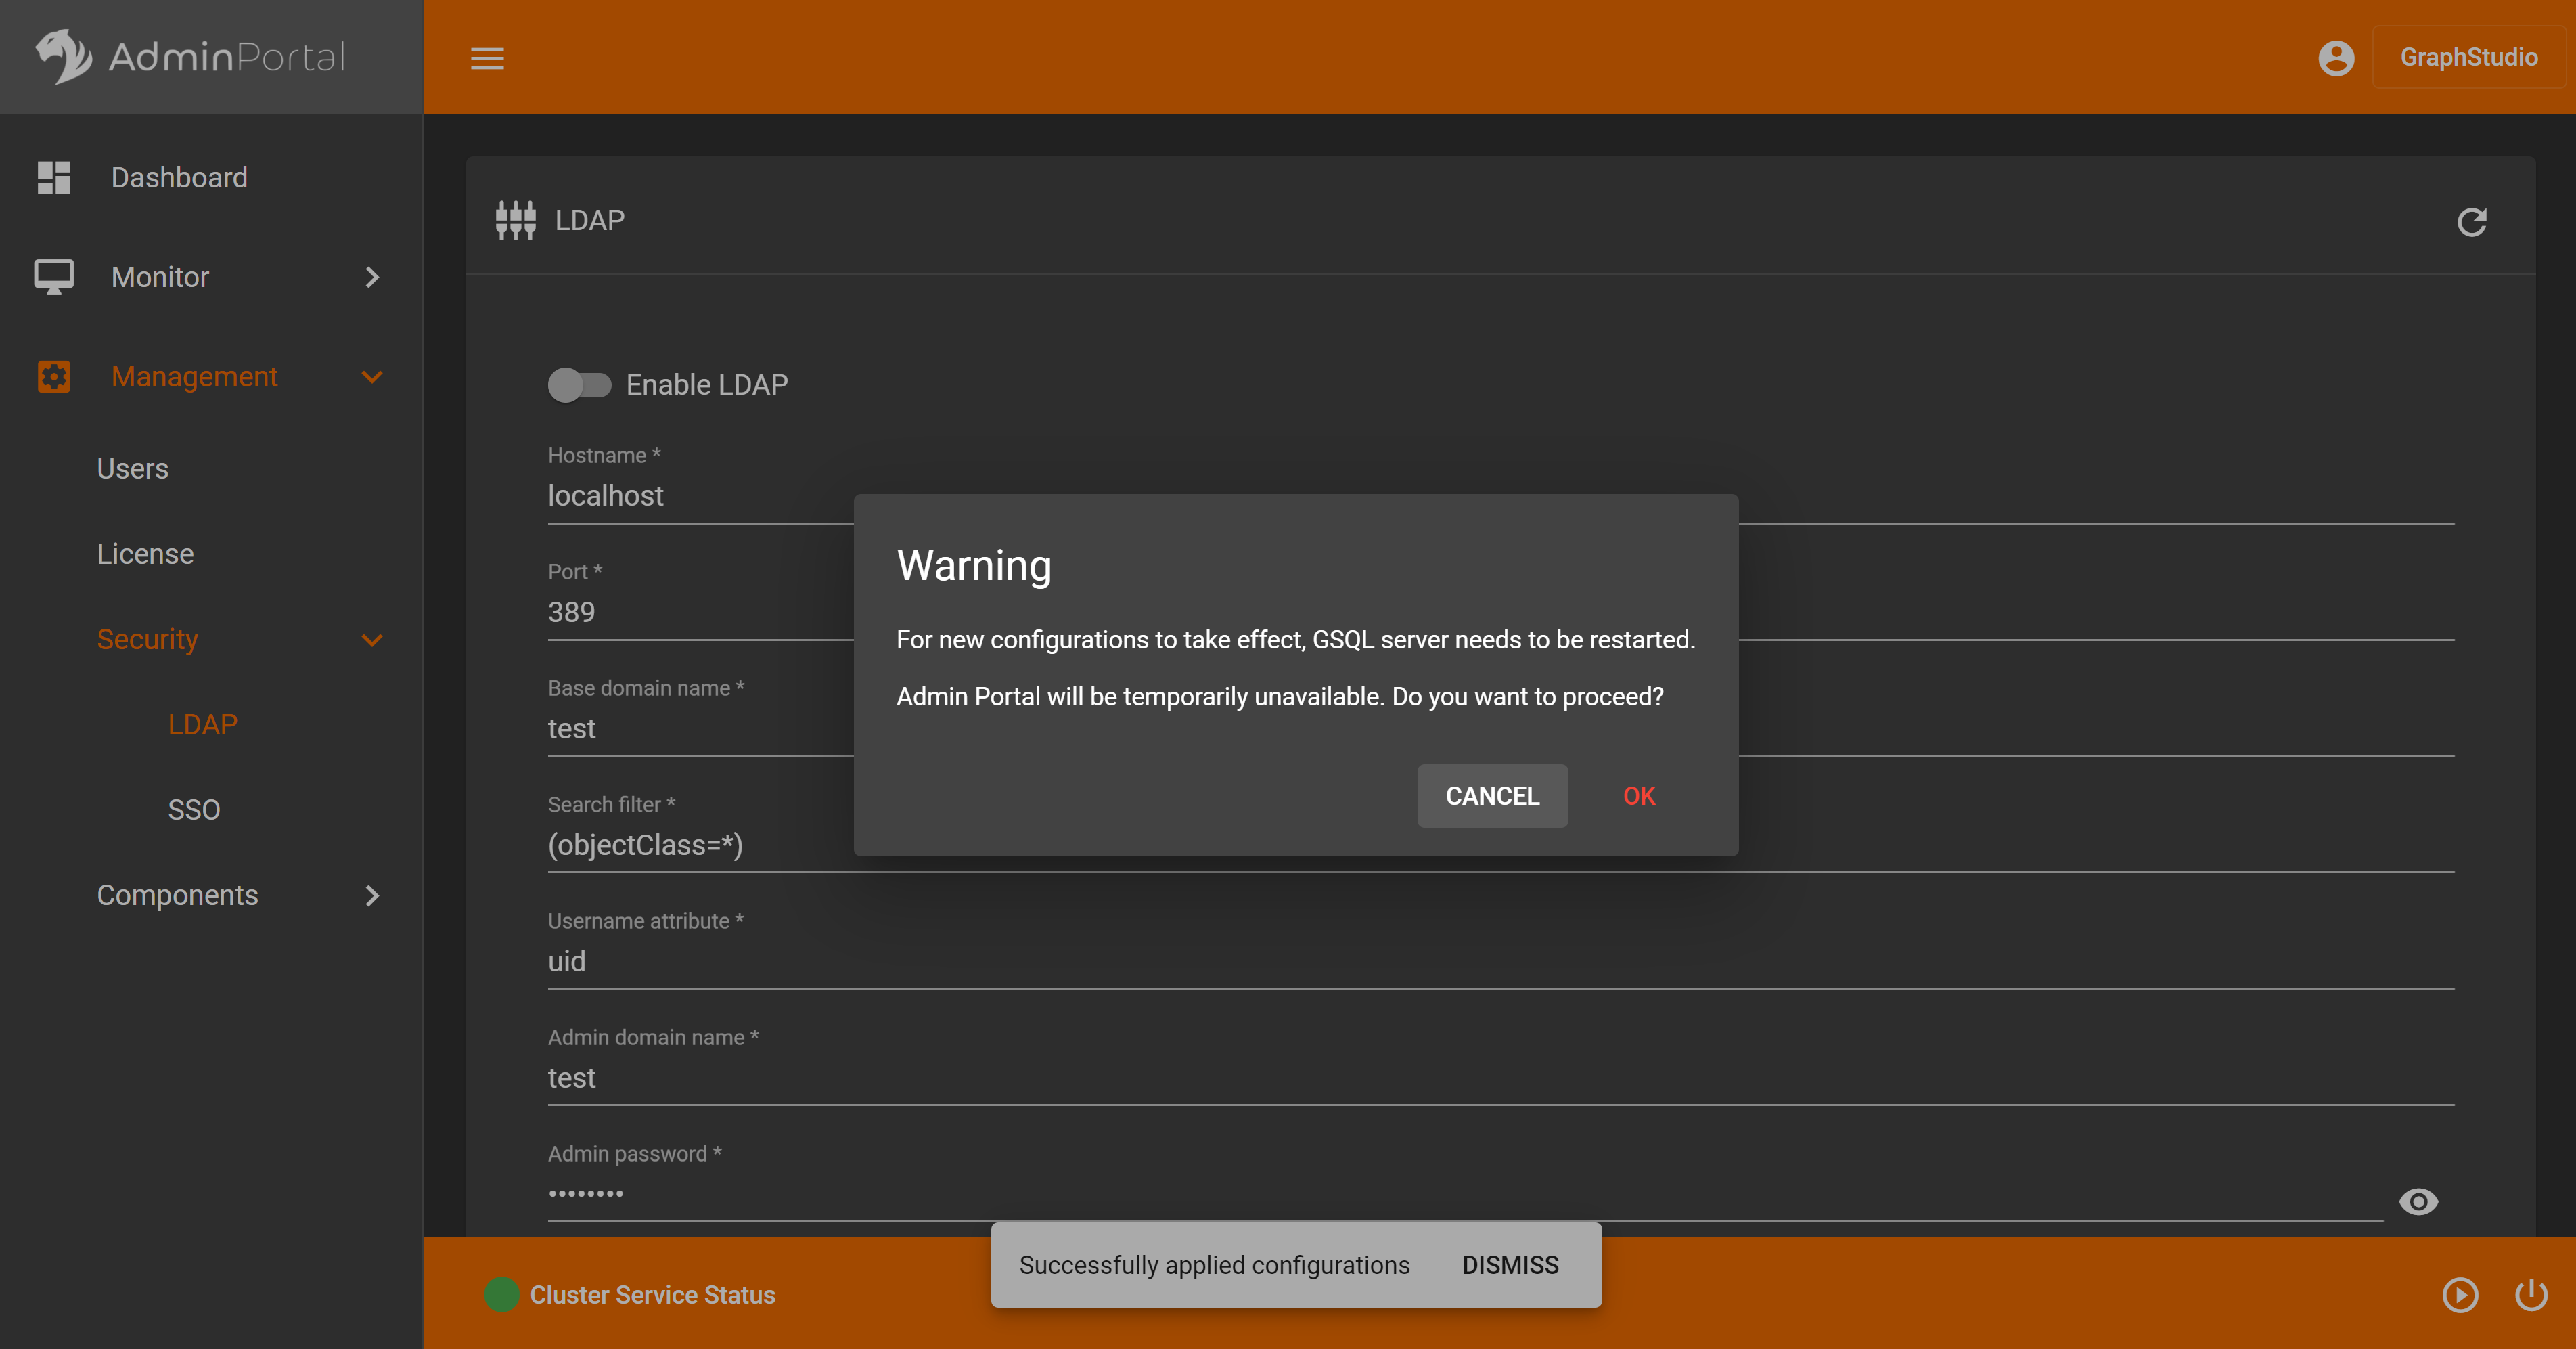
Task: Refresh the LDAP configuration panel
Action: [2471, 221]
